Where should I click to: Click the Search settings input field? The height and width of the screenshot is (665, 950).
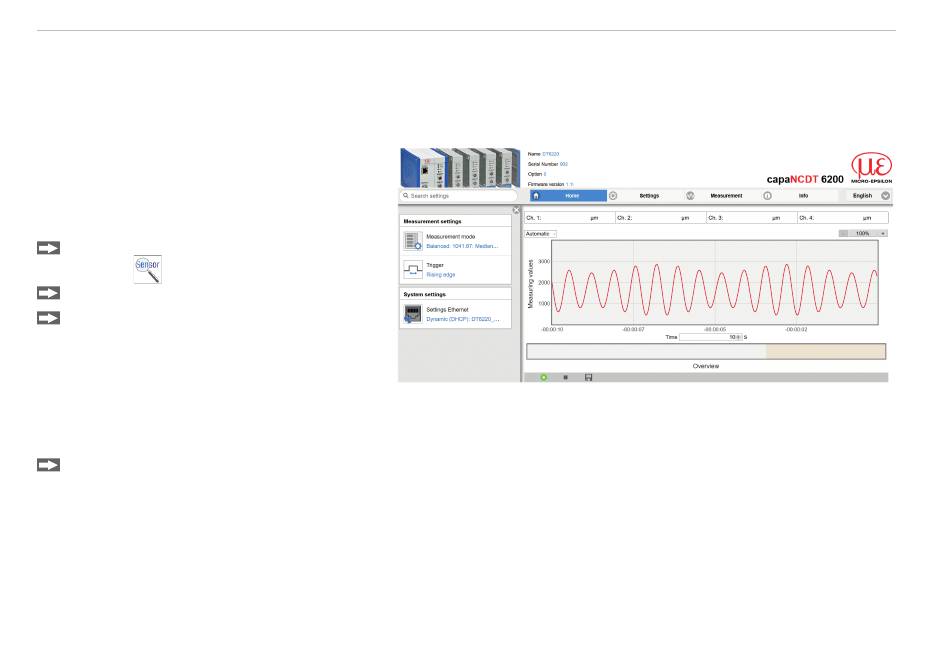coord(458,196)
